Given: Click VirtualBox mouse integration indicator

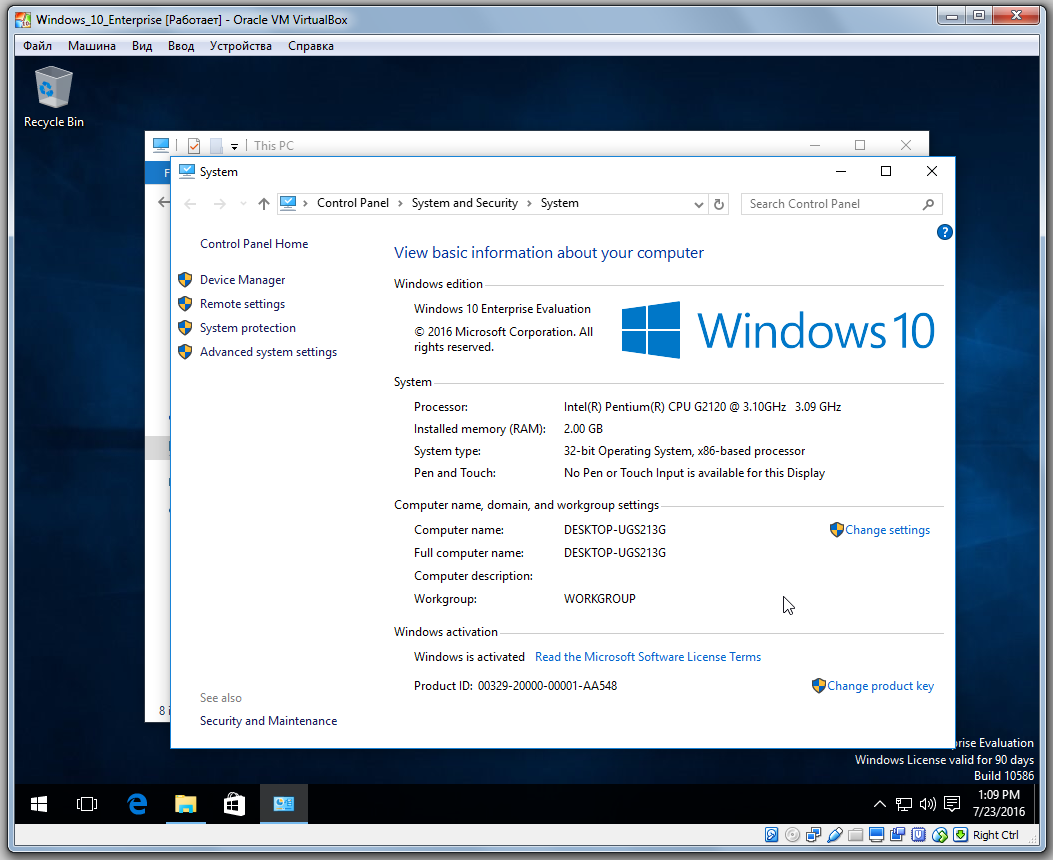Looking at the screenshot, I should pos(940,834).
